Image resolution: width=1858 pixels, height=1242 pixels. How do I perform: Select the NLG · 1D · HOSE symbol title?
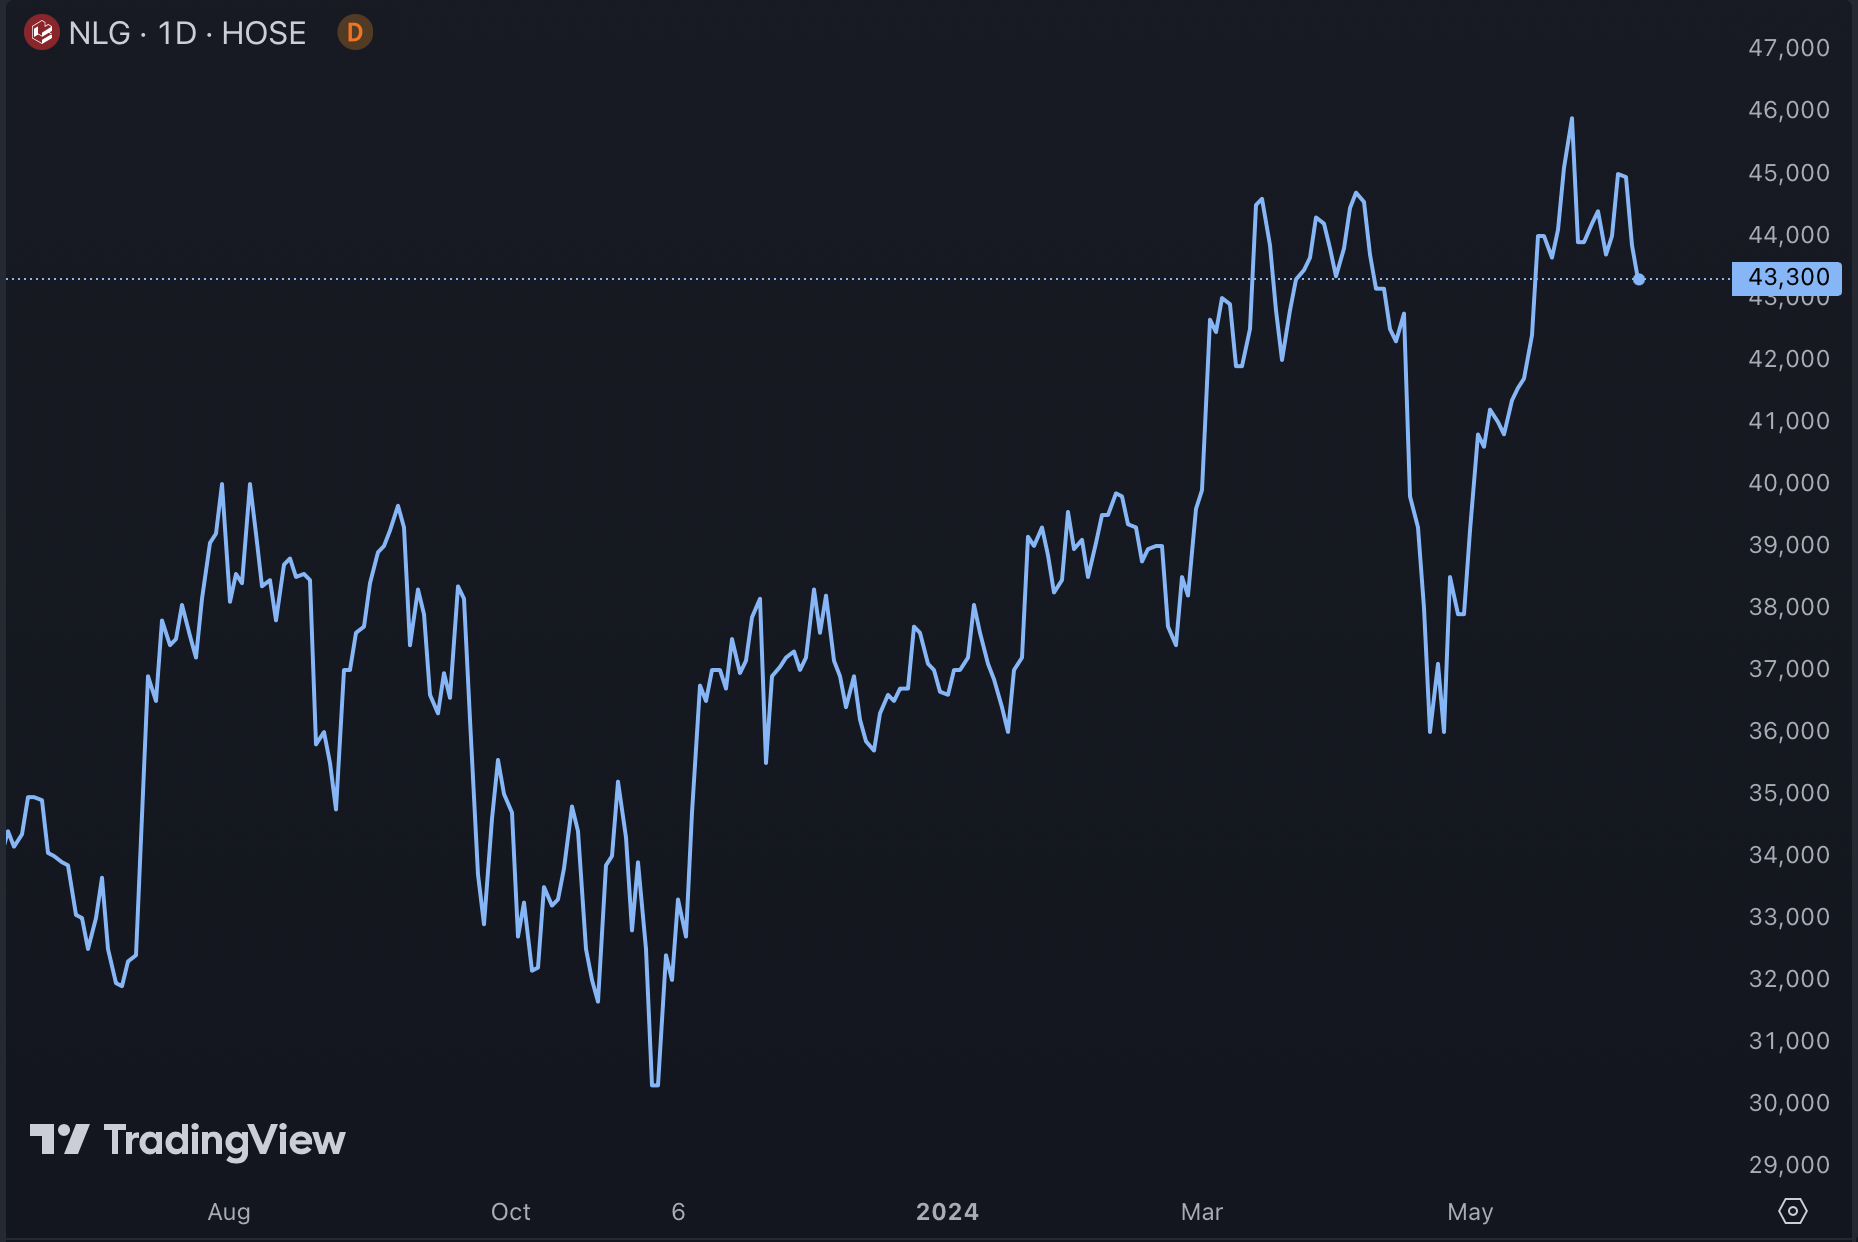[186, 32]
